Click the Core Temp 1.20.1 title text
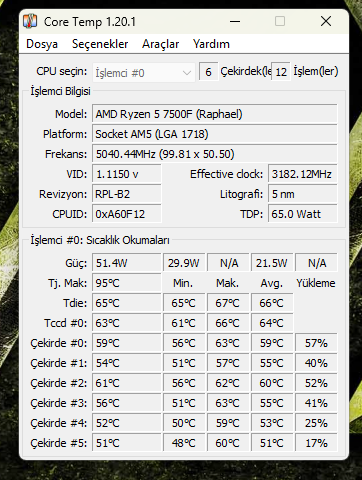Viewport: 362px width, 480px height. pos(90,22)
